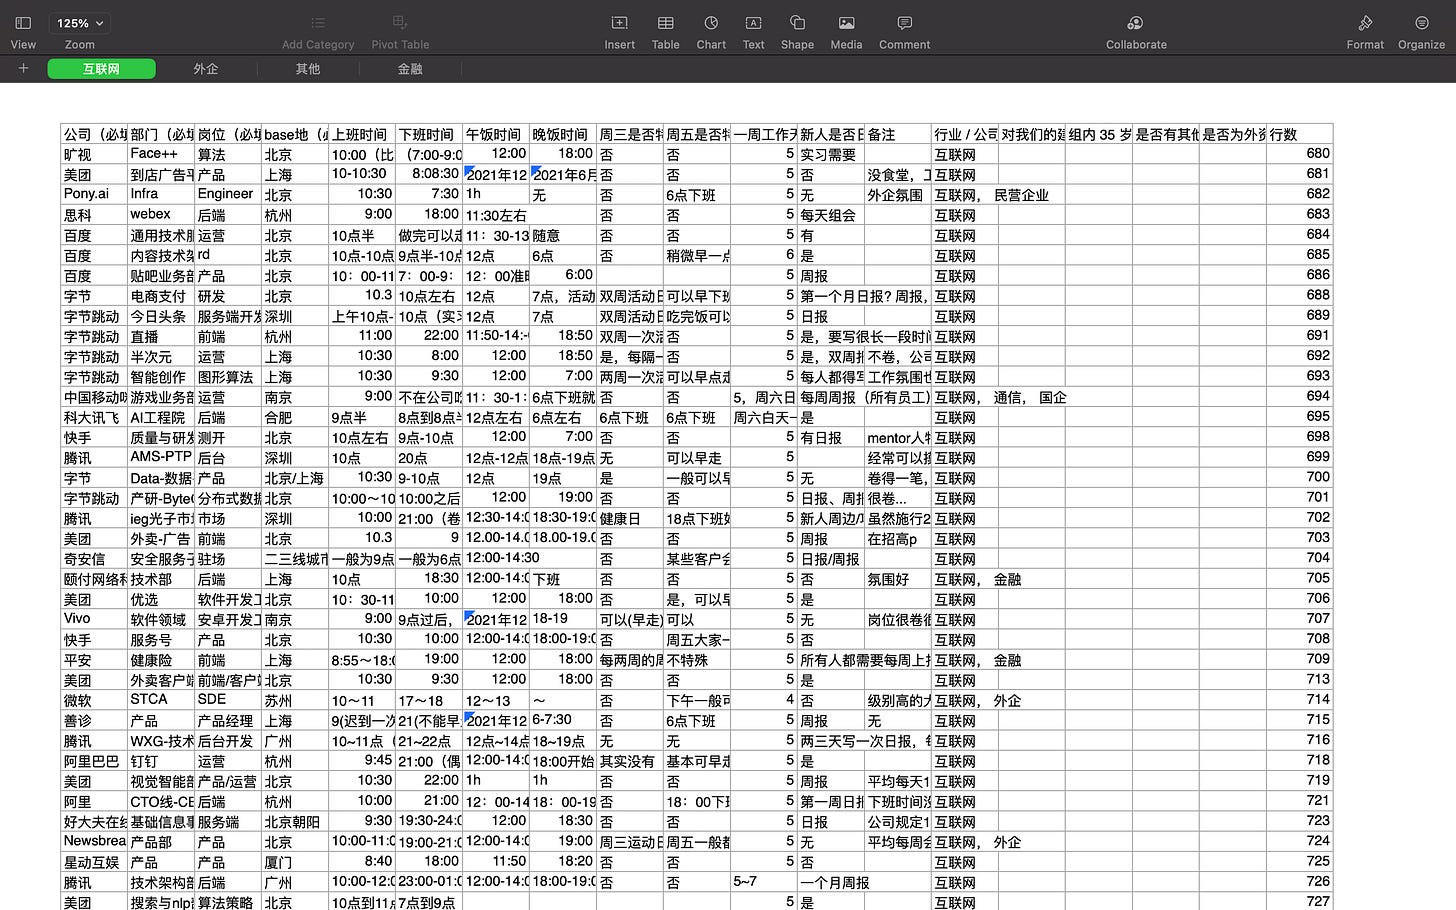Select the Engineer position cell
The height and width of the screenshot is (910, 1456).
point(228,194)
